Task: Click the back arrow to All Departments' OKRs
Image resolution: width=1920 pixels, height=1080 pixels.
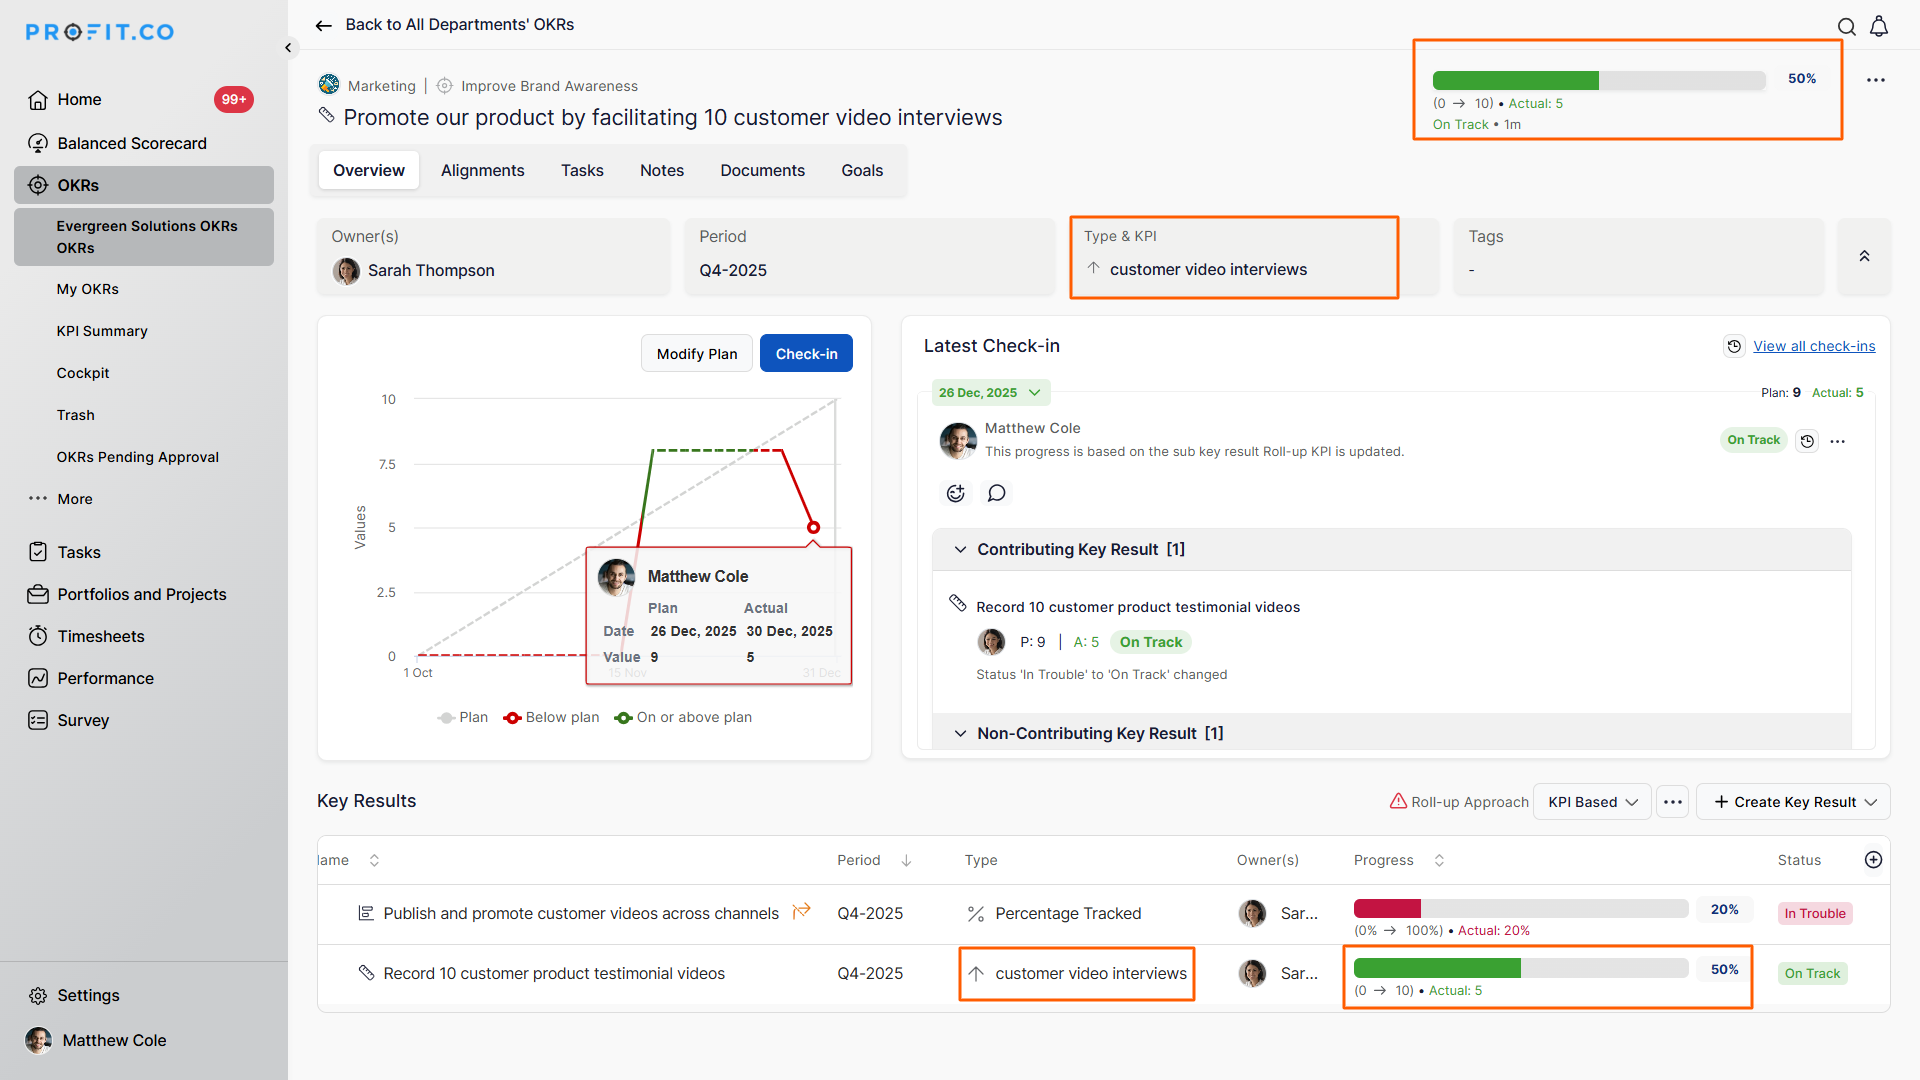Action: click(323, 25)
